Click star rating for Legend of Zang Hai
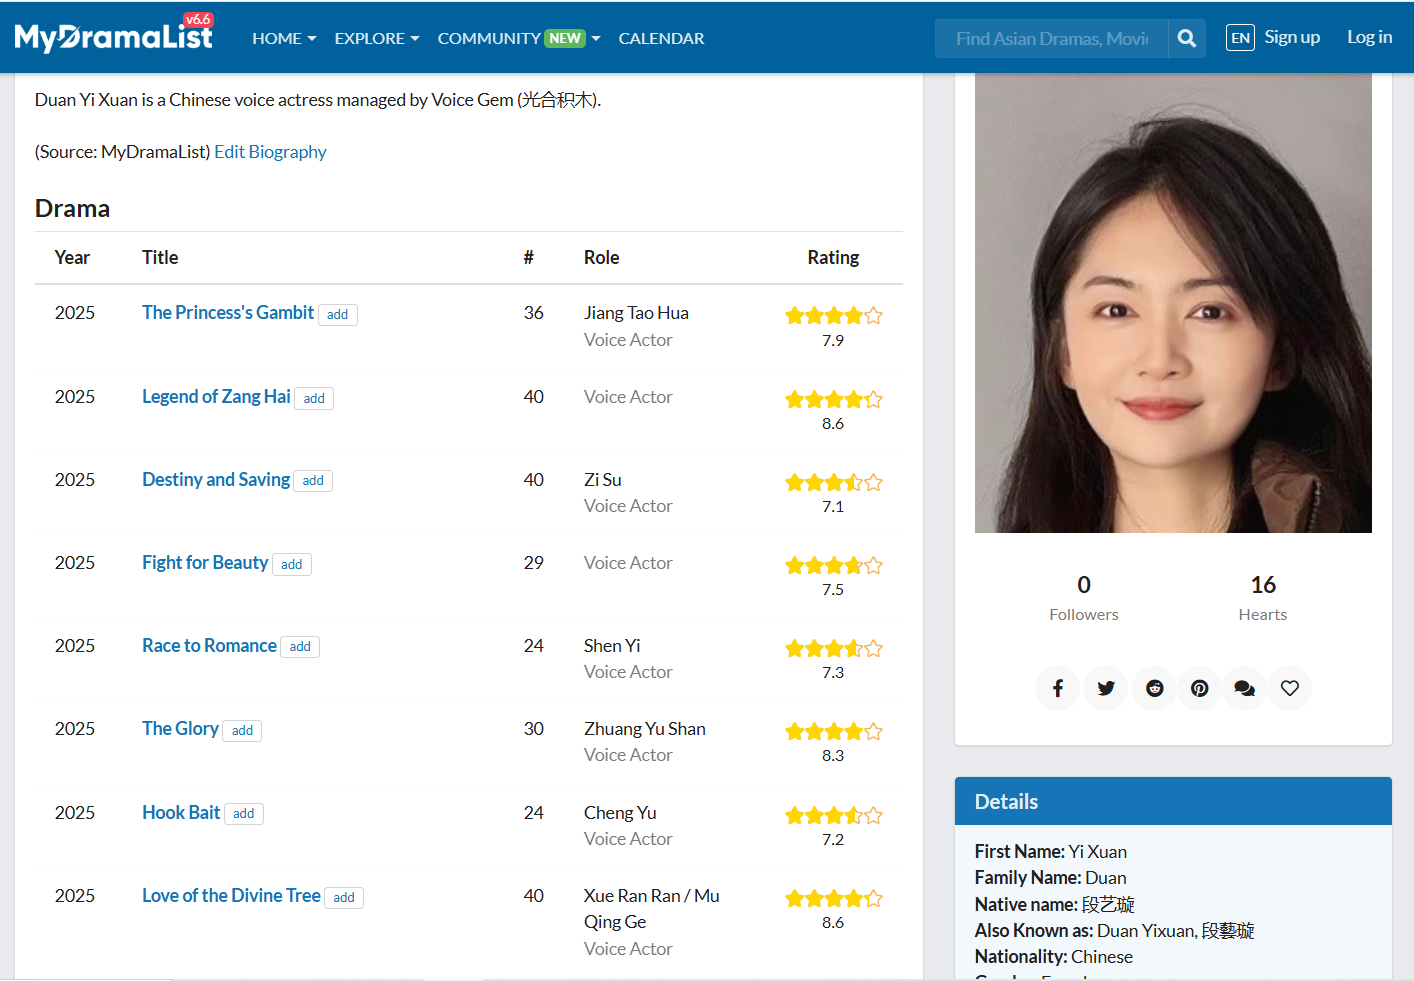 (833, 400)
